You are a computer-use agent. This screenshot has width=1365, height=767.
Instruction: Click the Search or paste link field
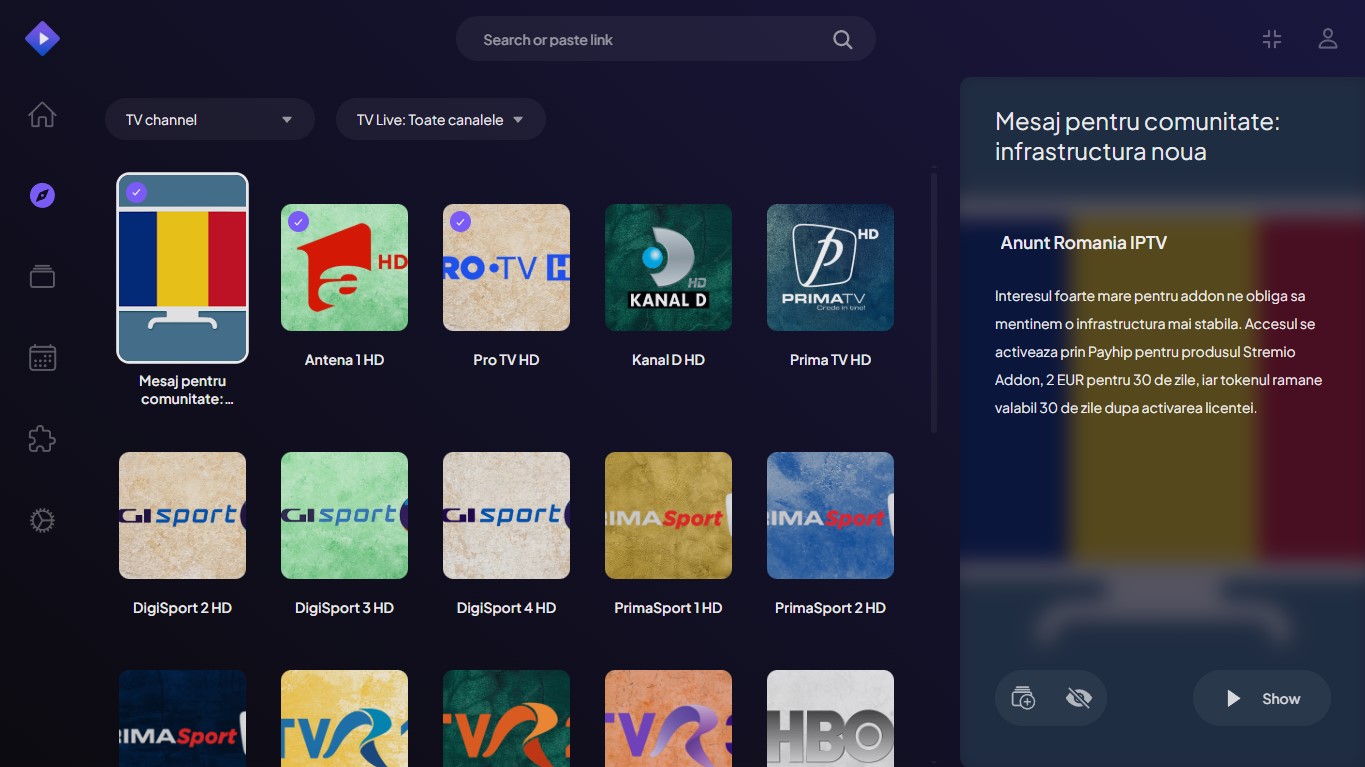tap(666, 40)
